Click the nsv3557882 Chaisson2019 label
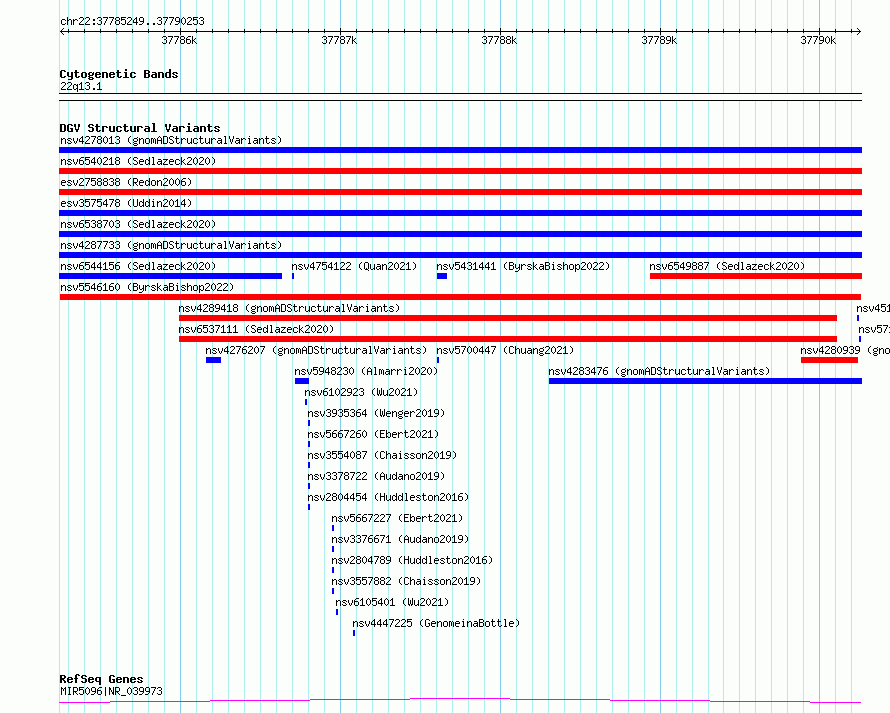Screen dimensions: 890x713 point(406,581)
